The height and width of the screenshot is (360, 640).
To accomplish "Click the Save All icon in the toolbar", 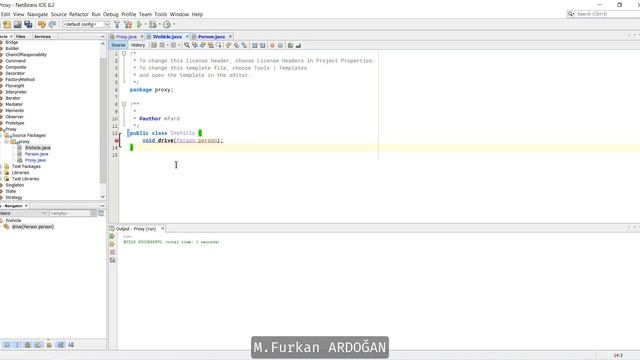I will pyautogui.click(x=28, y=24).
